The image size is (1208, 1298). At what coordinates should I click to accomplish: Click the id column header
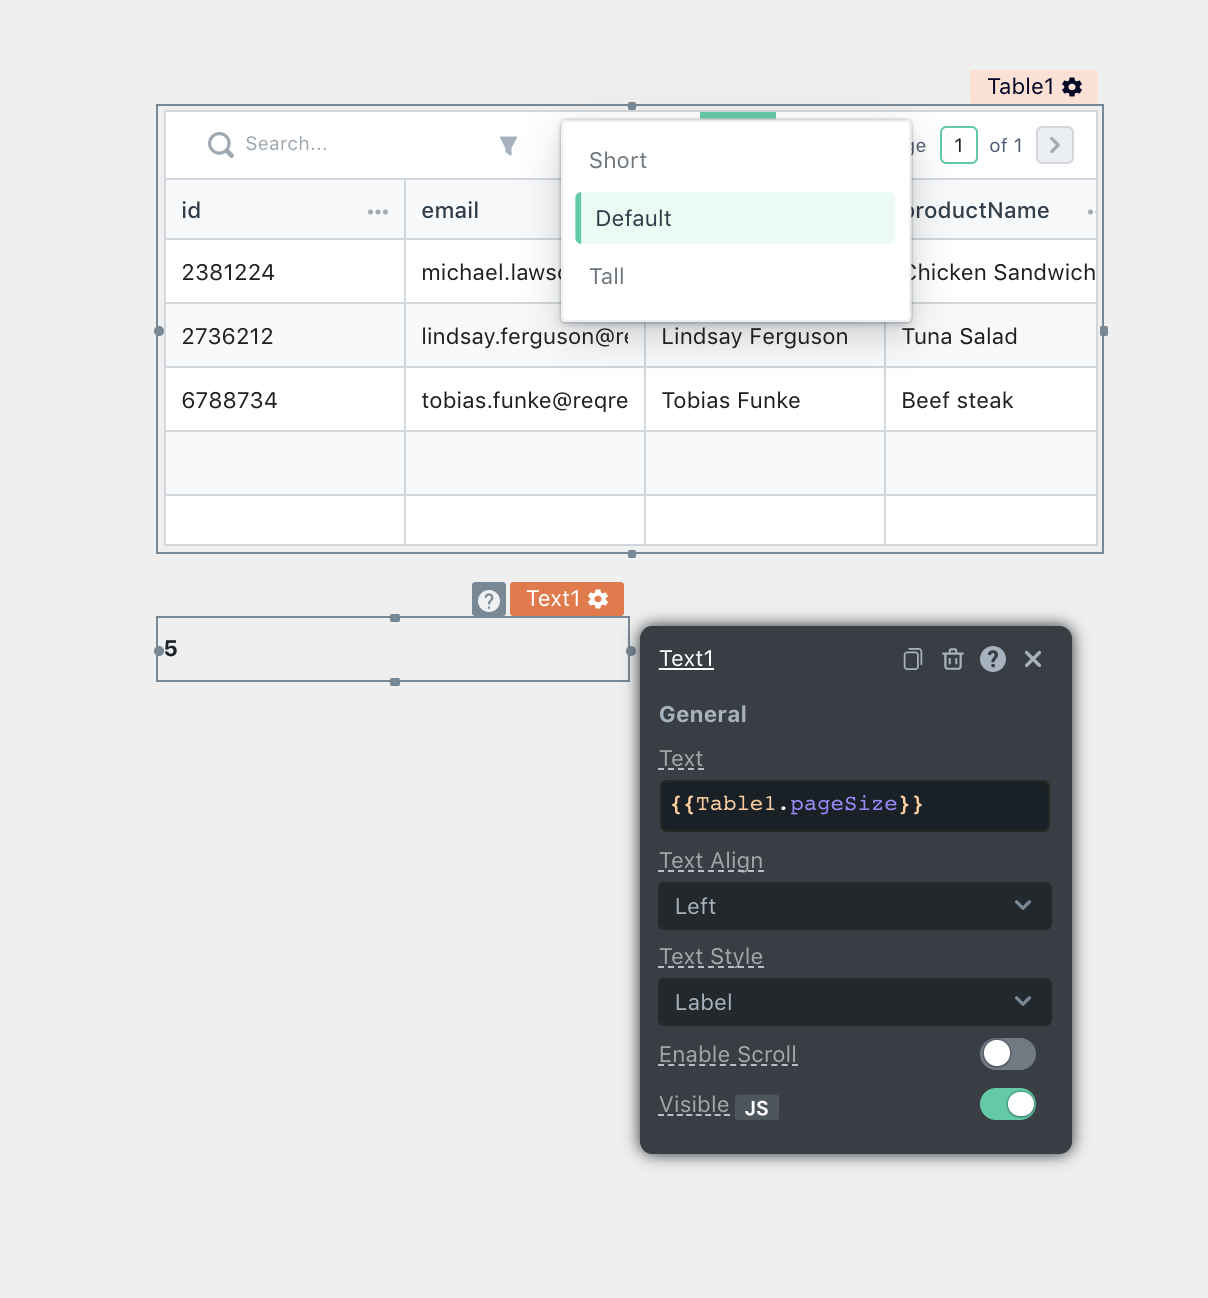coord(285,210)
